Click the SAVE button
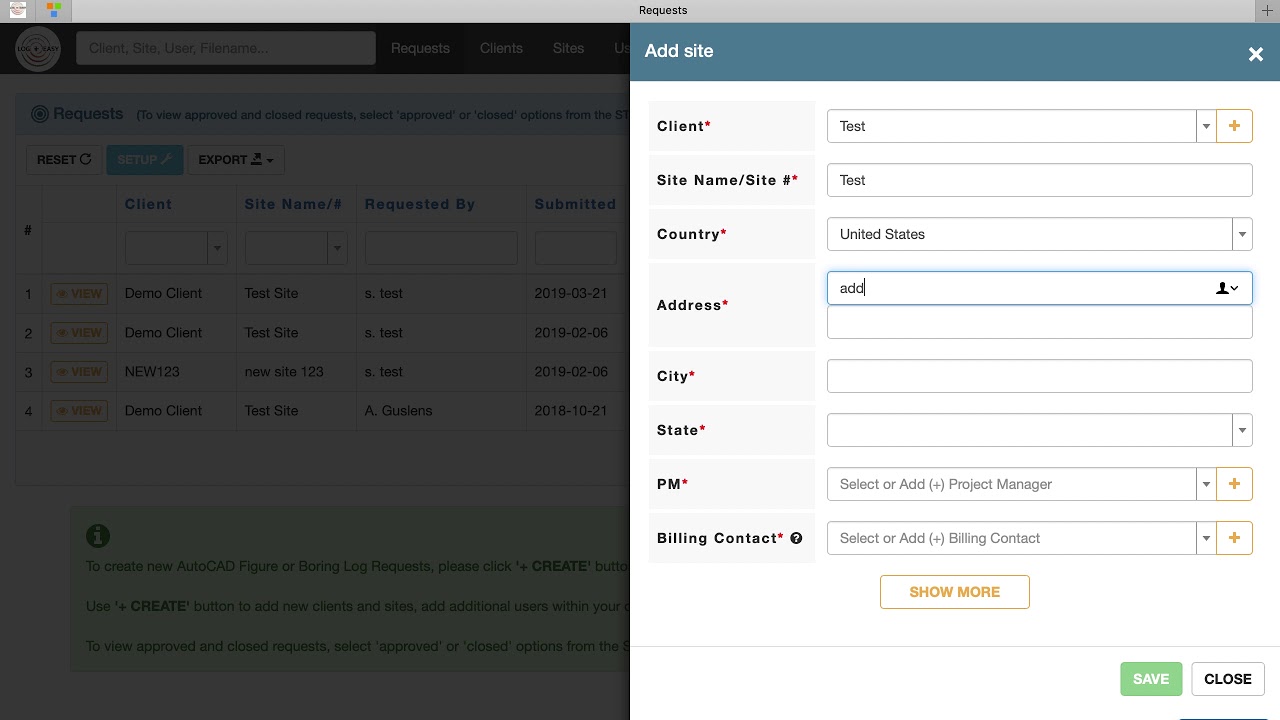 [1151, 679]
